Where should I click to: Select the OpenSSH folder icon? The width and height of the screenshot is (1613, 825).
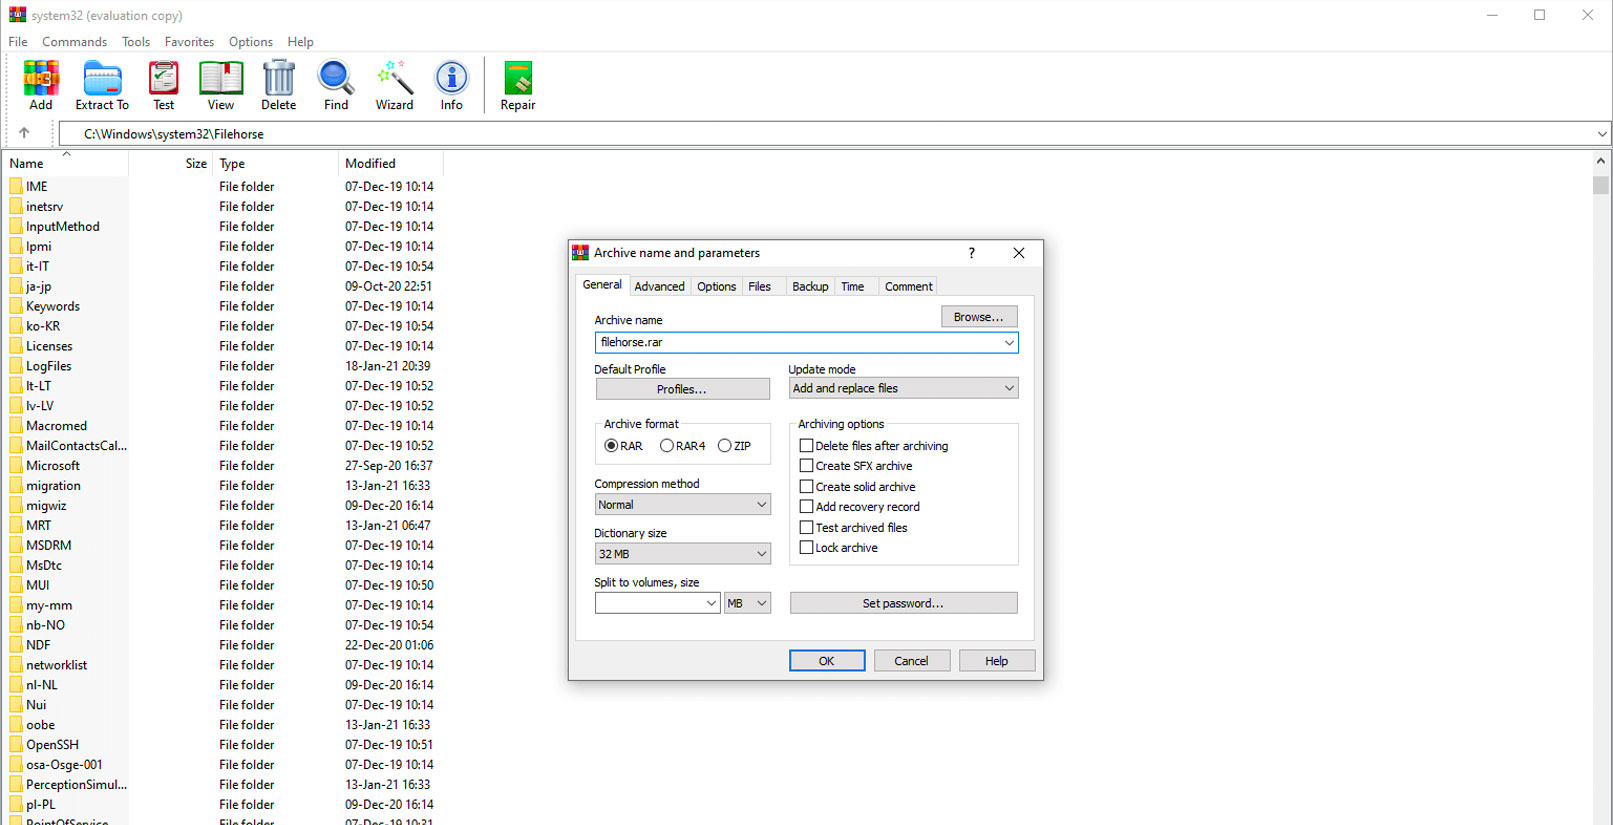click(x=16, y=744)
